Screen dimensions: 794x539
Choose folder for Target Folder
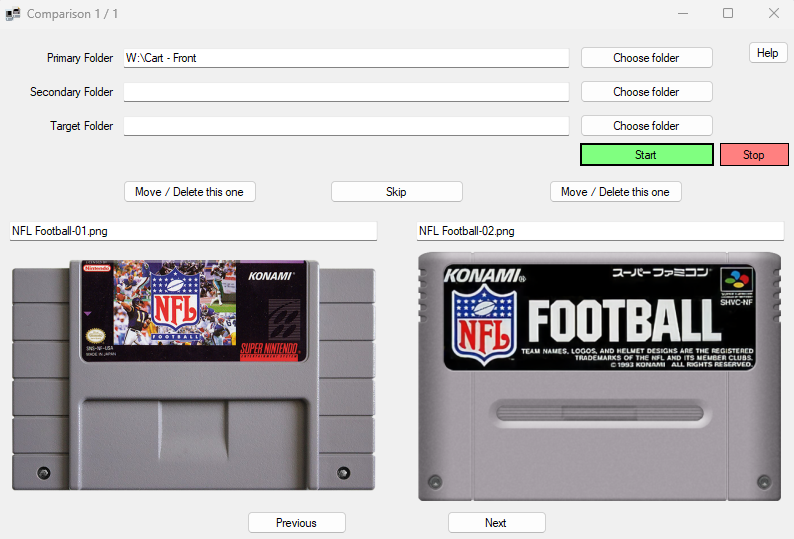[647, 126]
